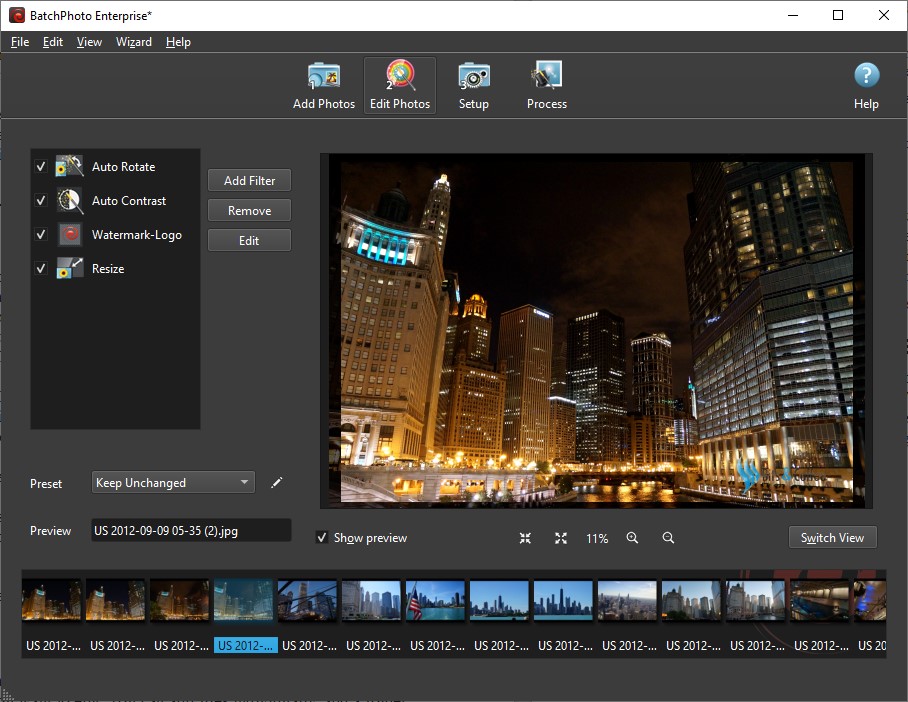The height and width of the screenshot is (702, 908).
Task: Disable the Watermark-Logo filter checkbox
Action: pos(41,235)
